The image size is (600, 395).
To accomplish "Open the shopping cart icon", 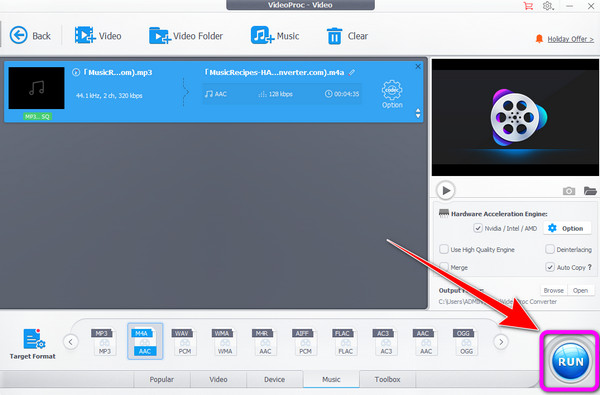I will pos(528,6).
